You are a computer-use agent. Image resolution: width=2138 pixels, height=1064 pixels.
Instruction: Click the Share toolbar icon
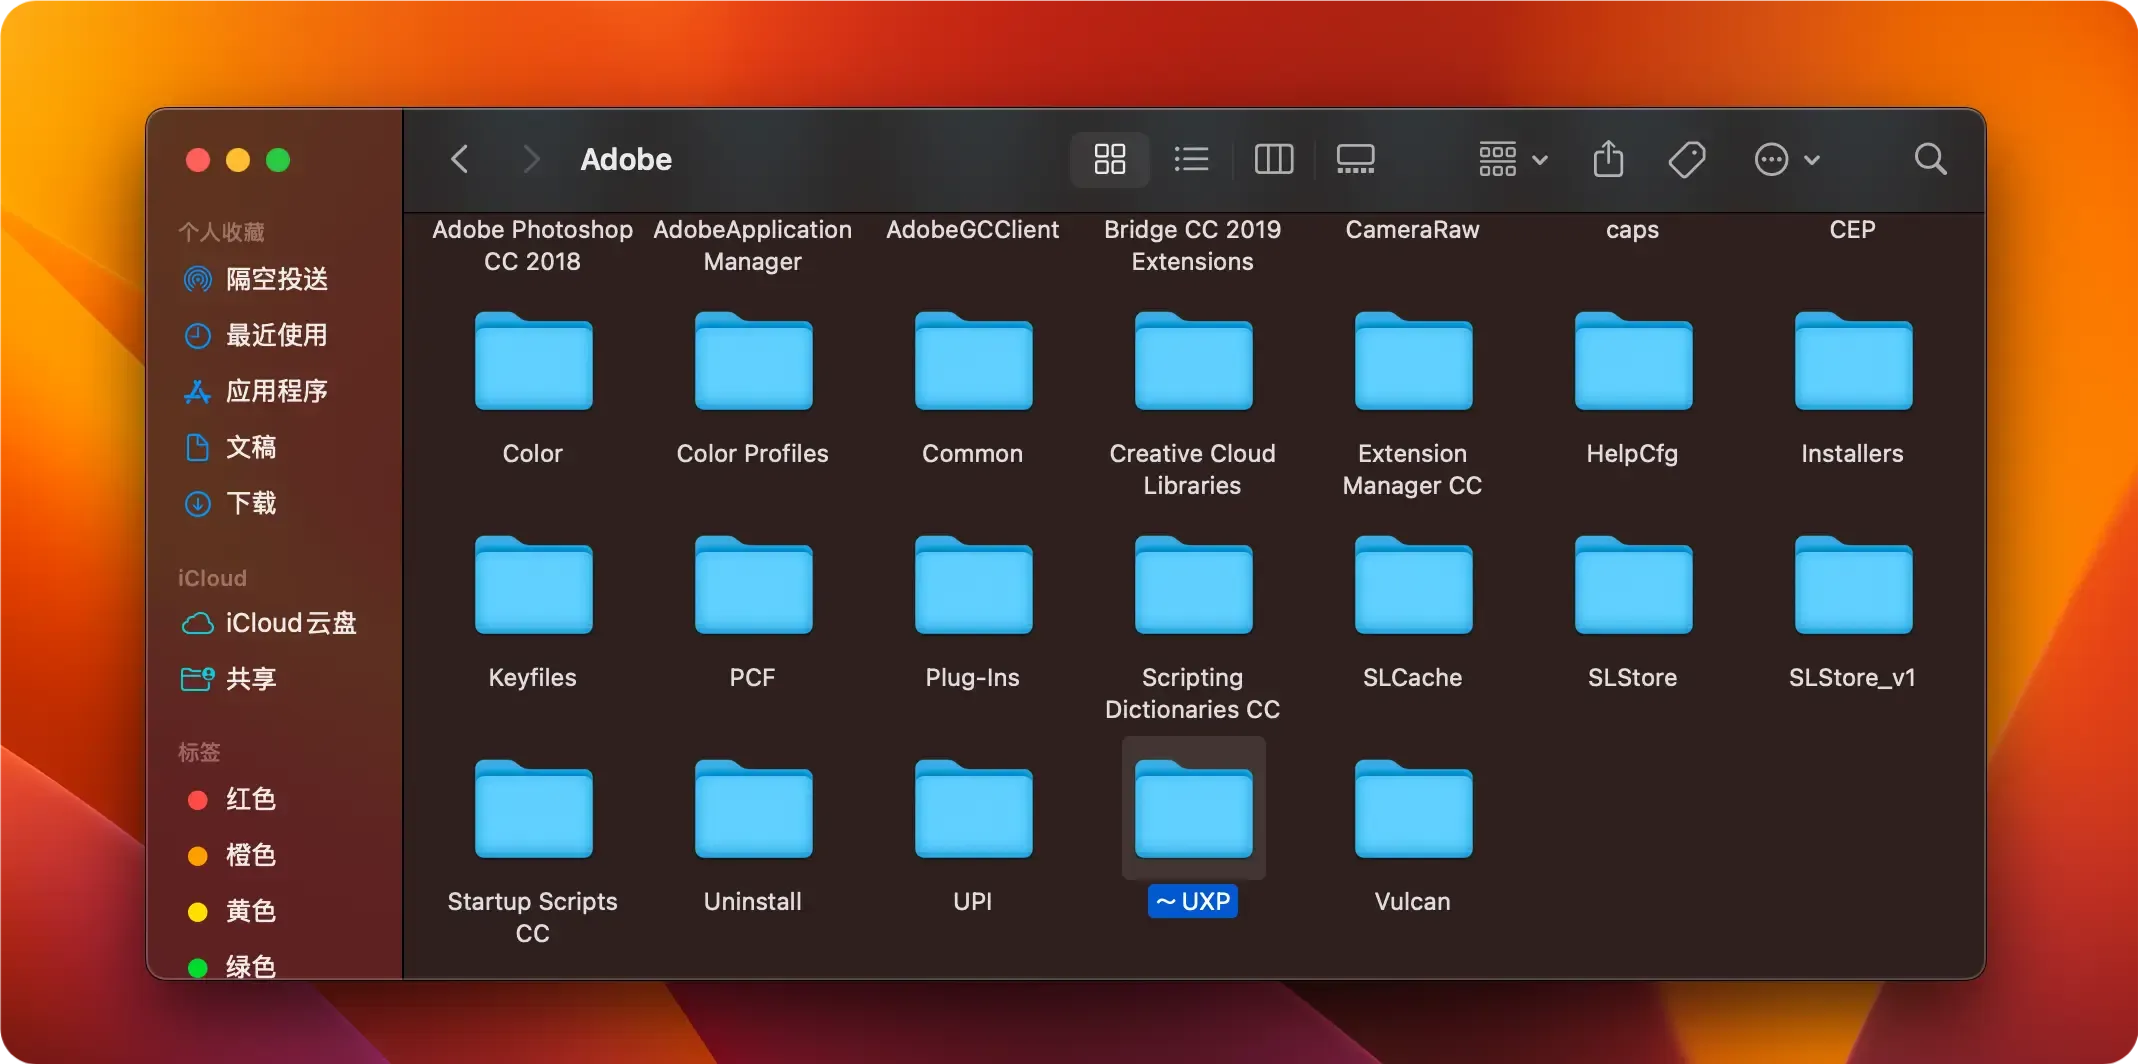point(1608,159)
